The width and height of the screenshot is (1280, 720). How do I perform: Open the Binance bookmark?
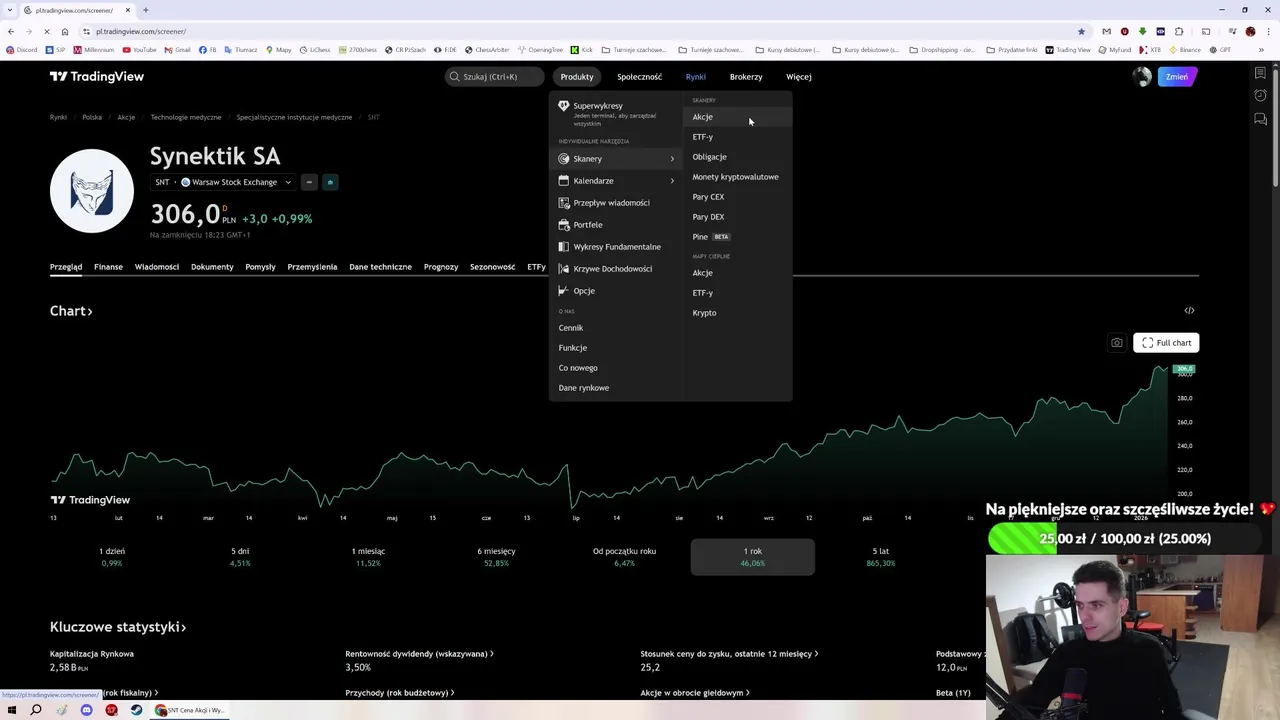(x=1185, y=50)
